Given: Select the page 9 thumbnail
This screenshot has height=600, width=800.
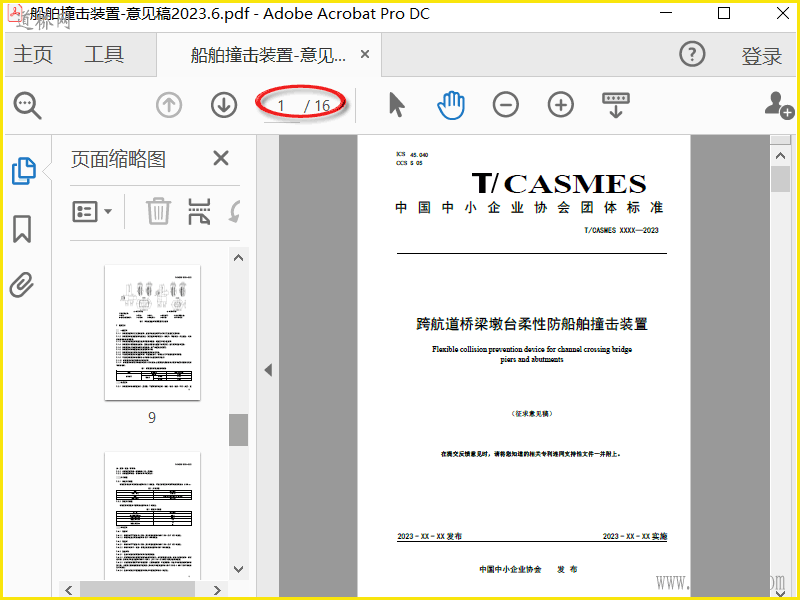Looking at the screenshot, I should pyautogui.click(x=153, y=333).
